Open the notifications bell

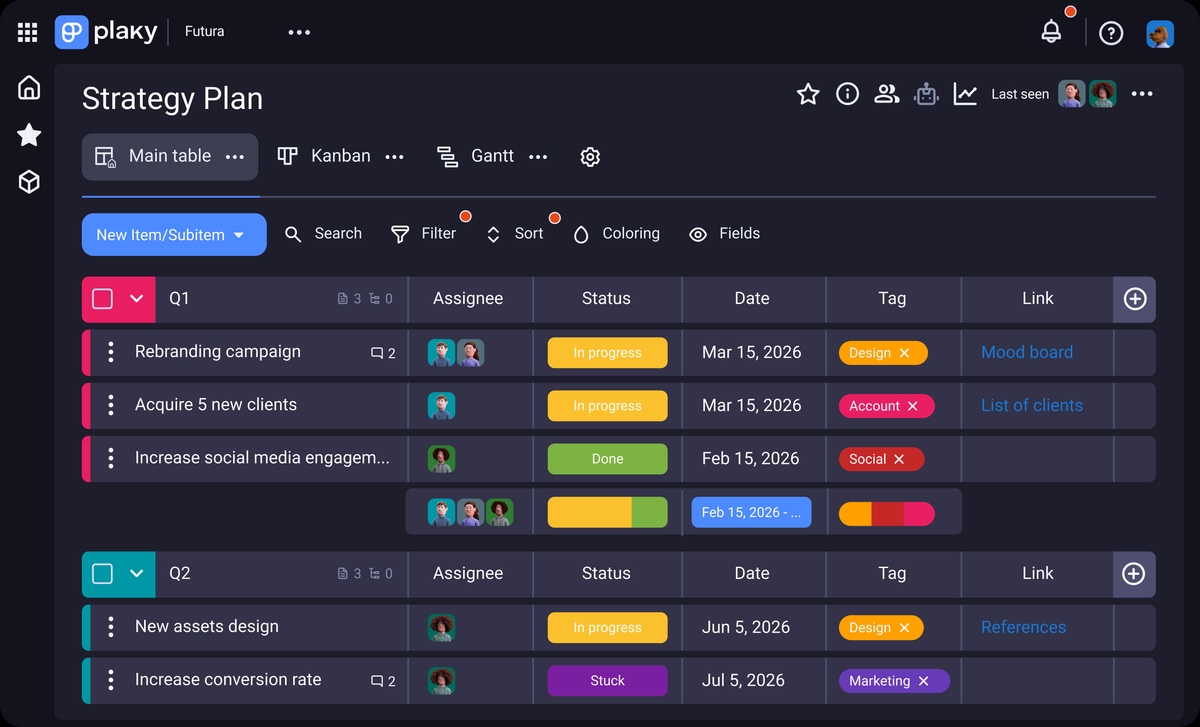tap(1051, 31)
